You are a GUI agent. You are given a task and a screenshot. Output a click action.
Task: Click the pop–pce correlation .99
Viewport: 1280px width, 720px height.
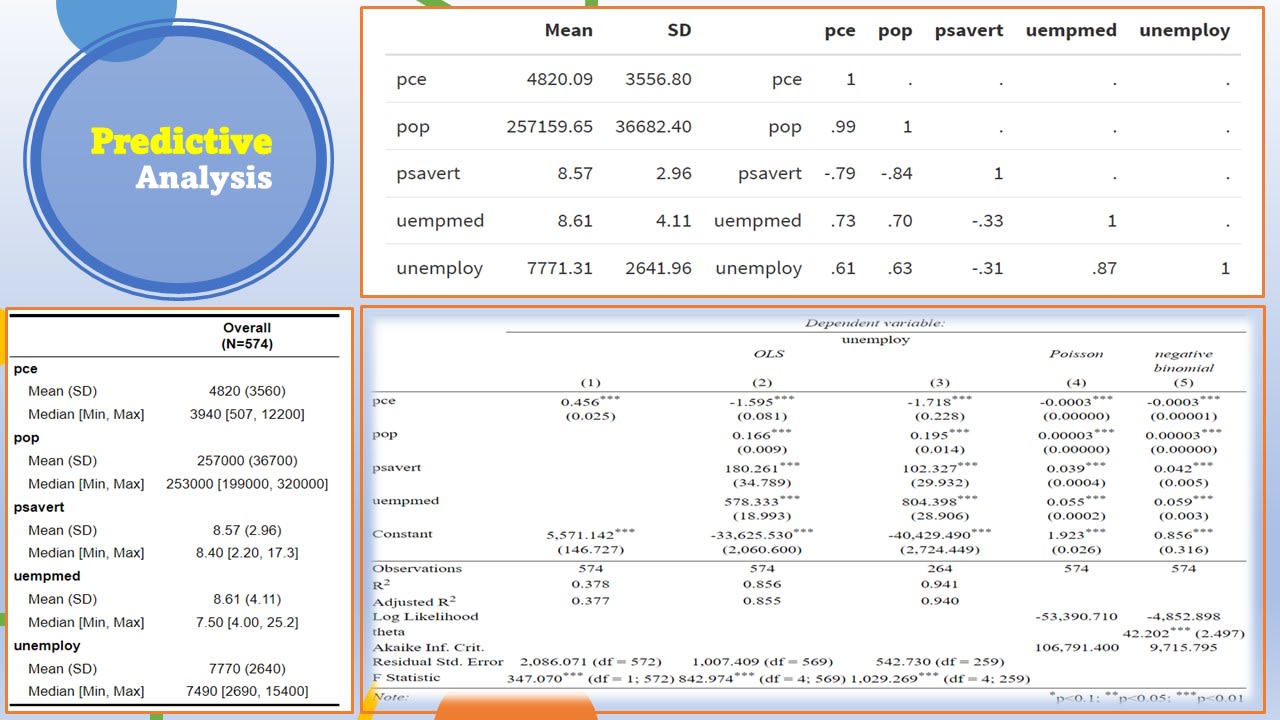pos(843,127)
